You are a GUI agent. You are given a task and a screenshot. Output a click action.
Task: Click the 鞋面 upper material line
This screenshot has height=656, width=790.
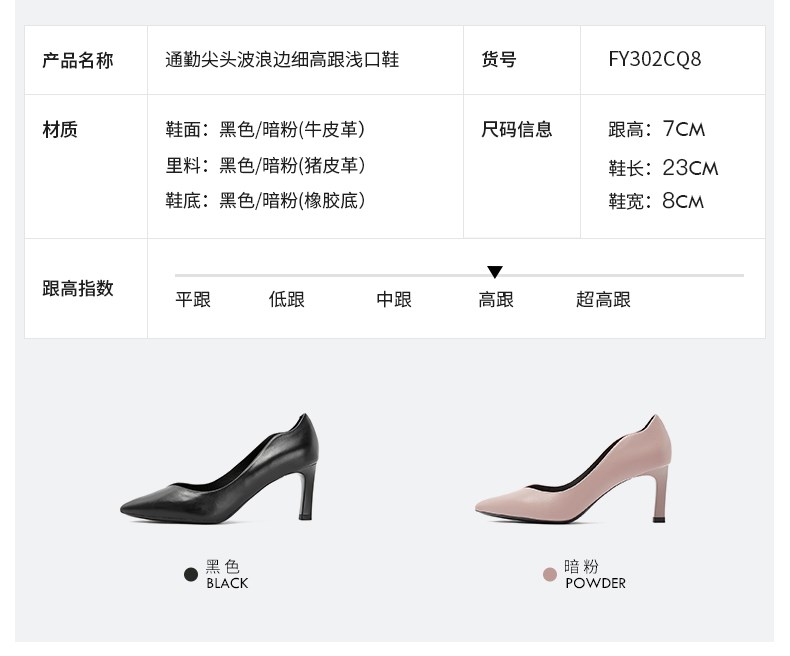click(265, 129)
